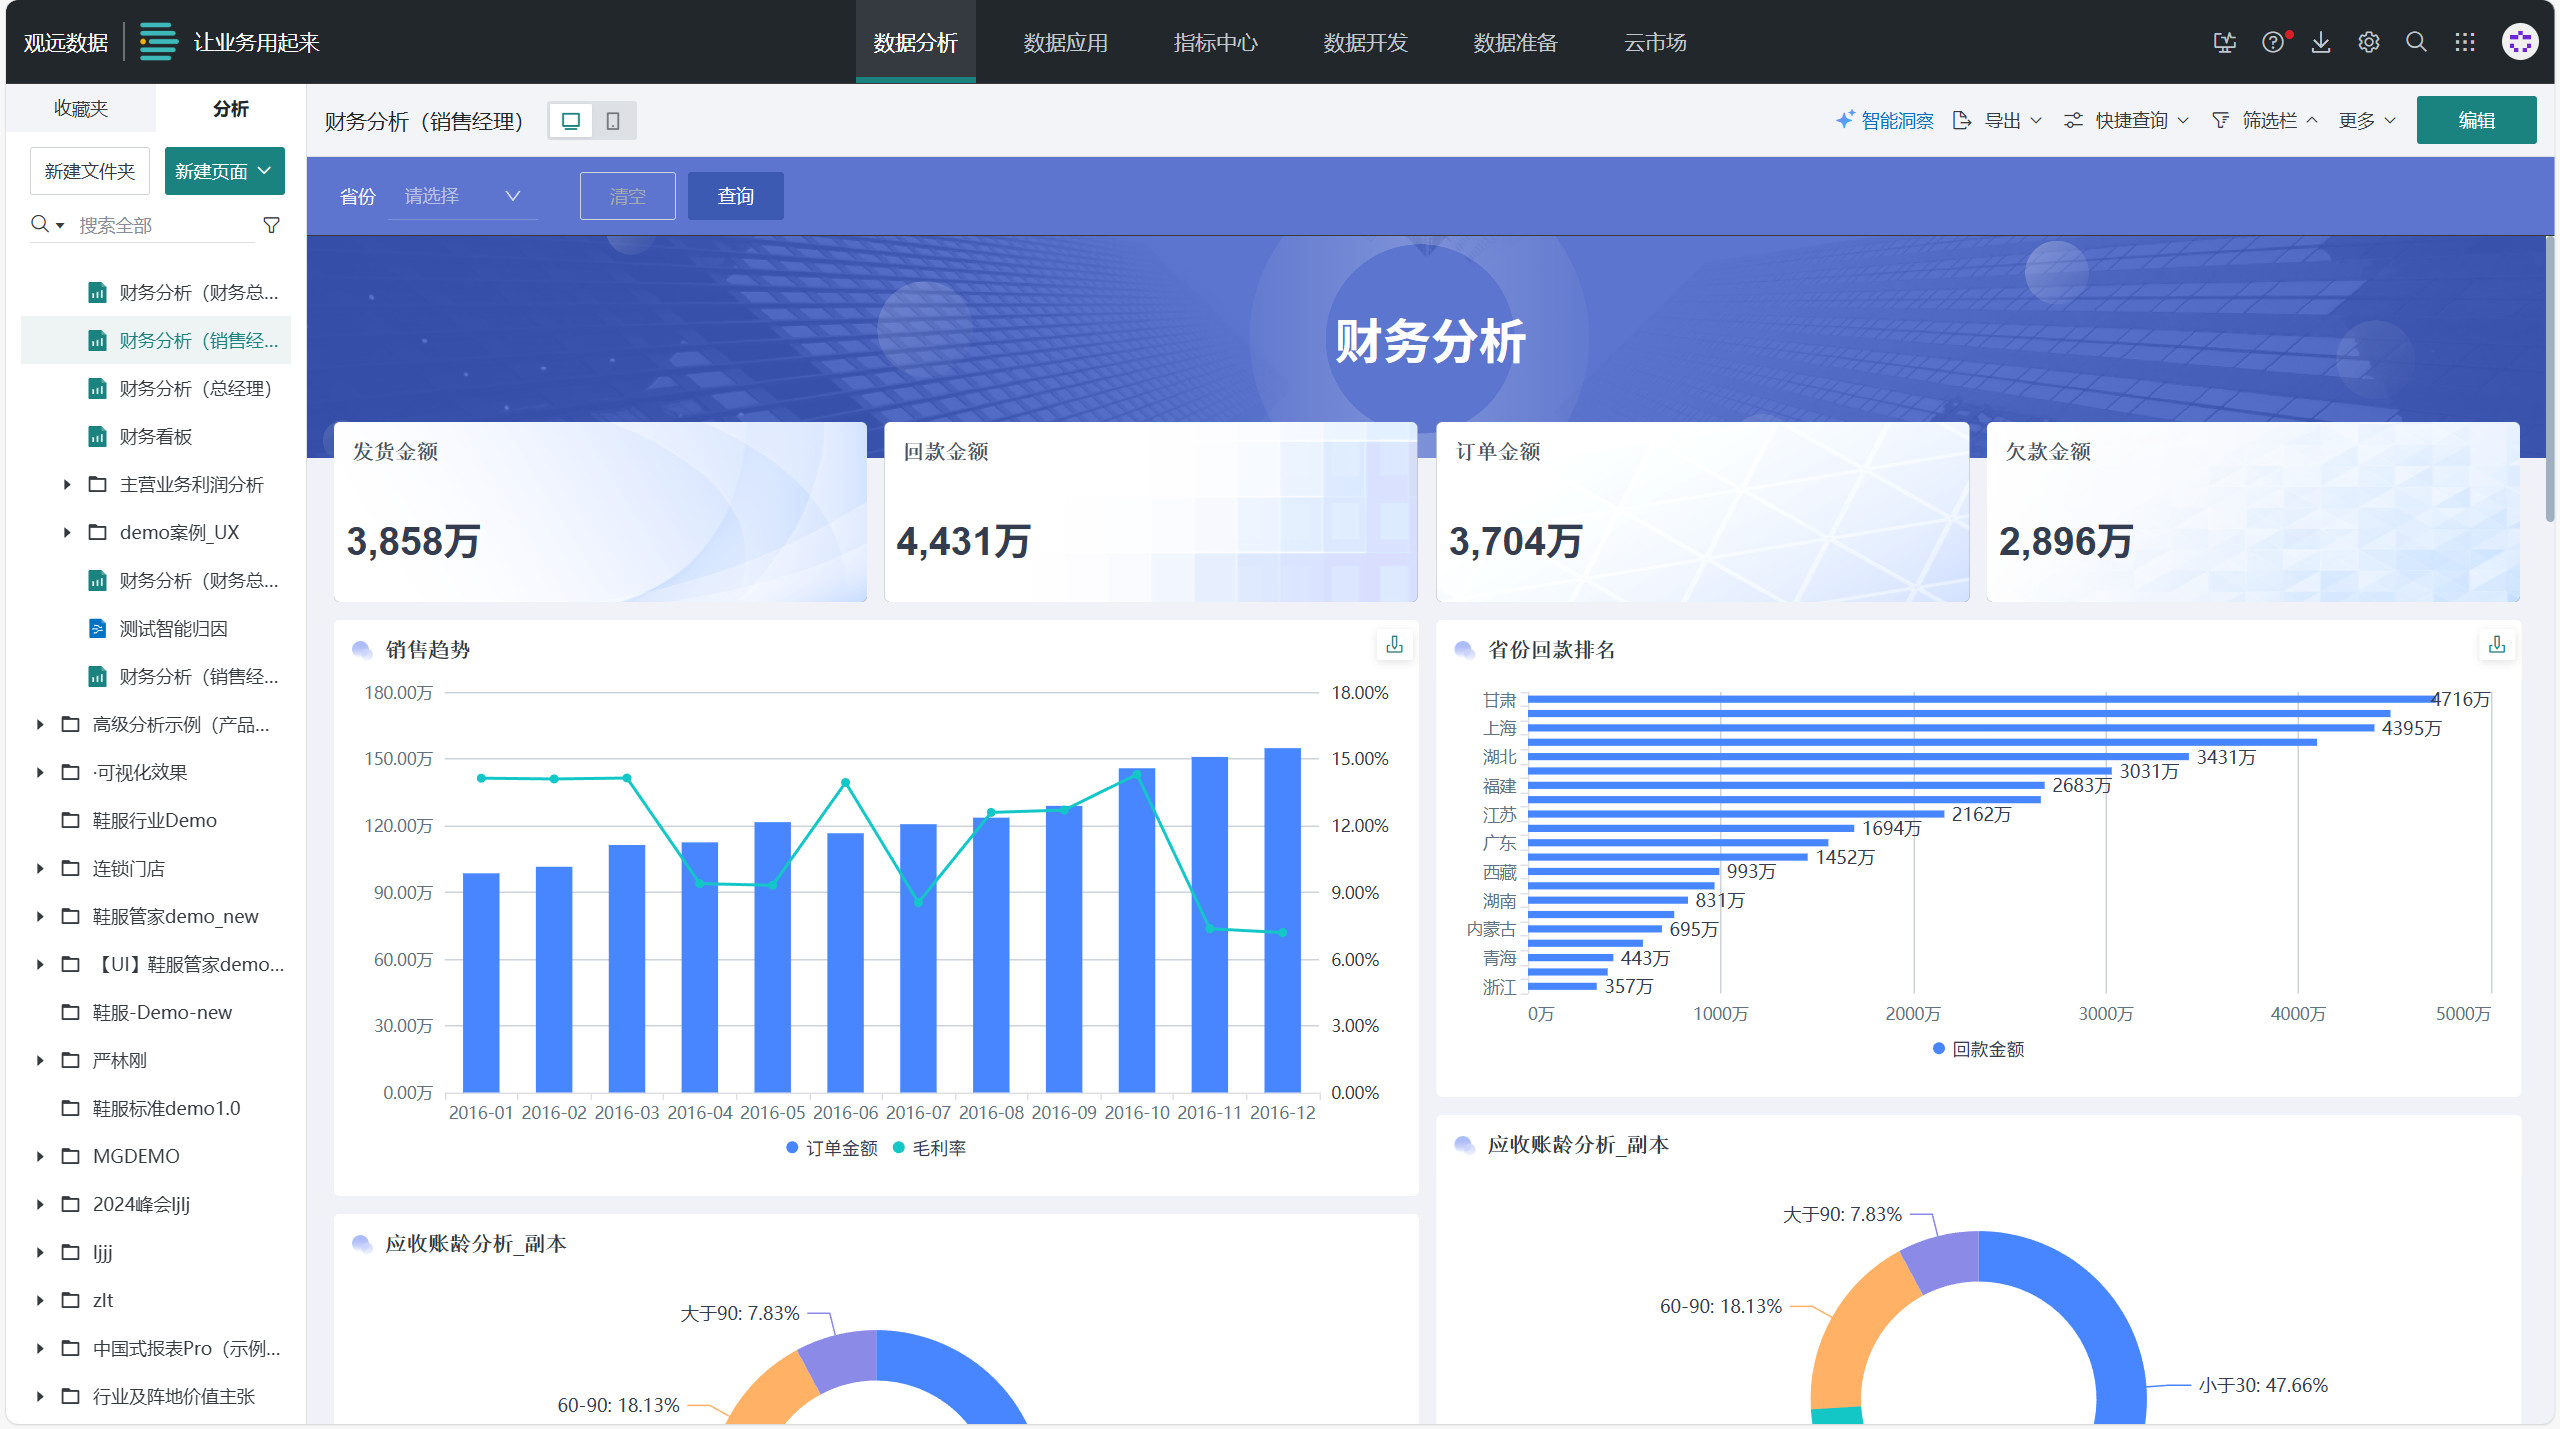
Task: Click the green 编辑 button
Action: pos(2475,120)
